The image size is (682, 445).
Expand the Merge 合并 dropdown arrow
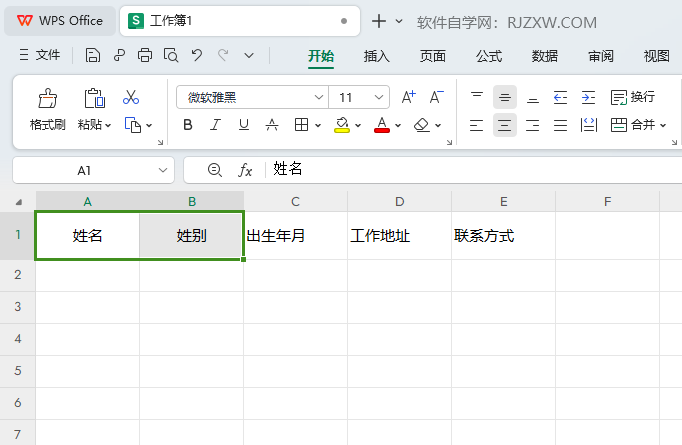coord(663,126)
